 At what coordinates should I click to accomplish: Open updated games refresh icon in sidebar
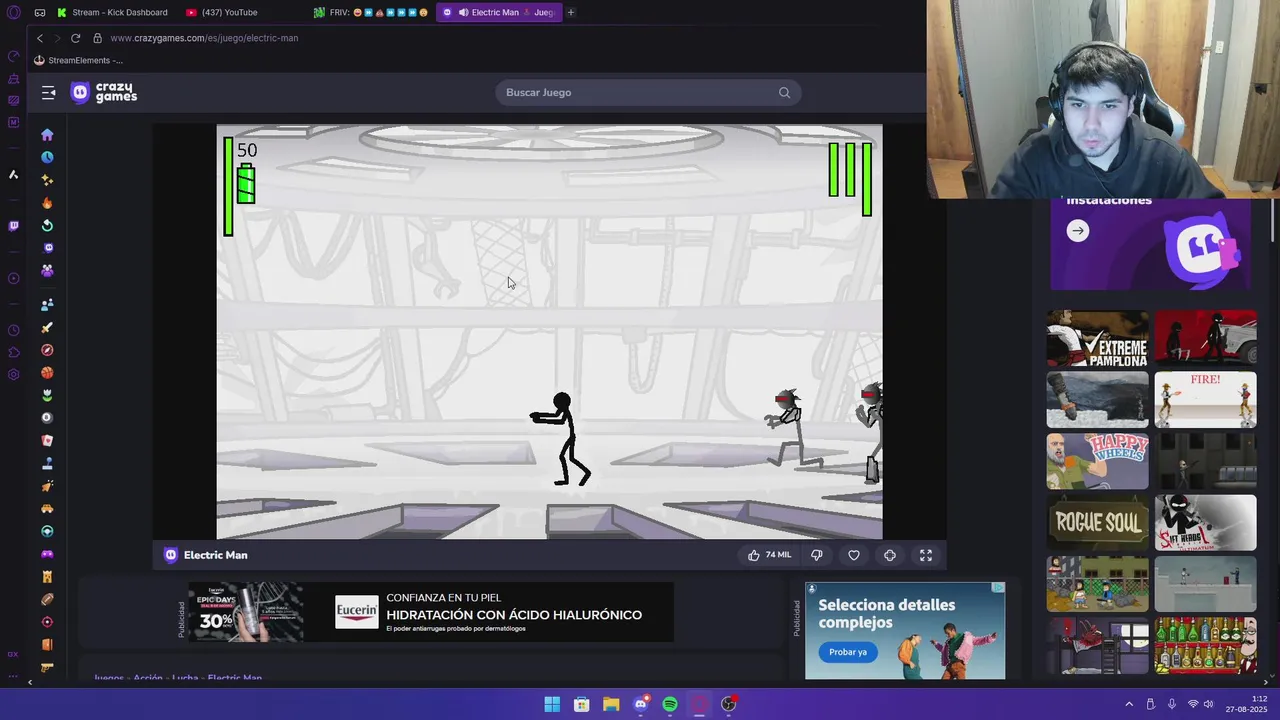point(47,226)
